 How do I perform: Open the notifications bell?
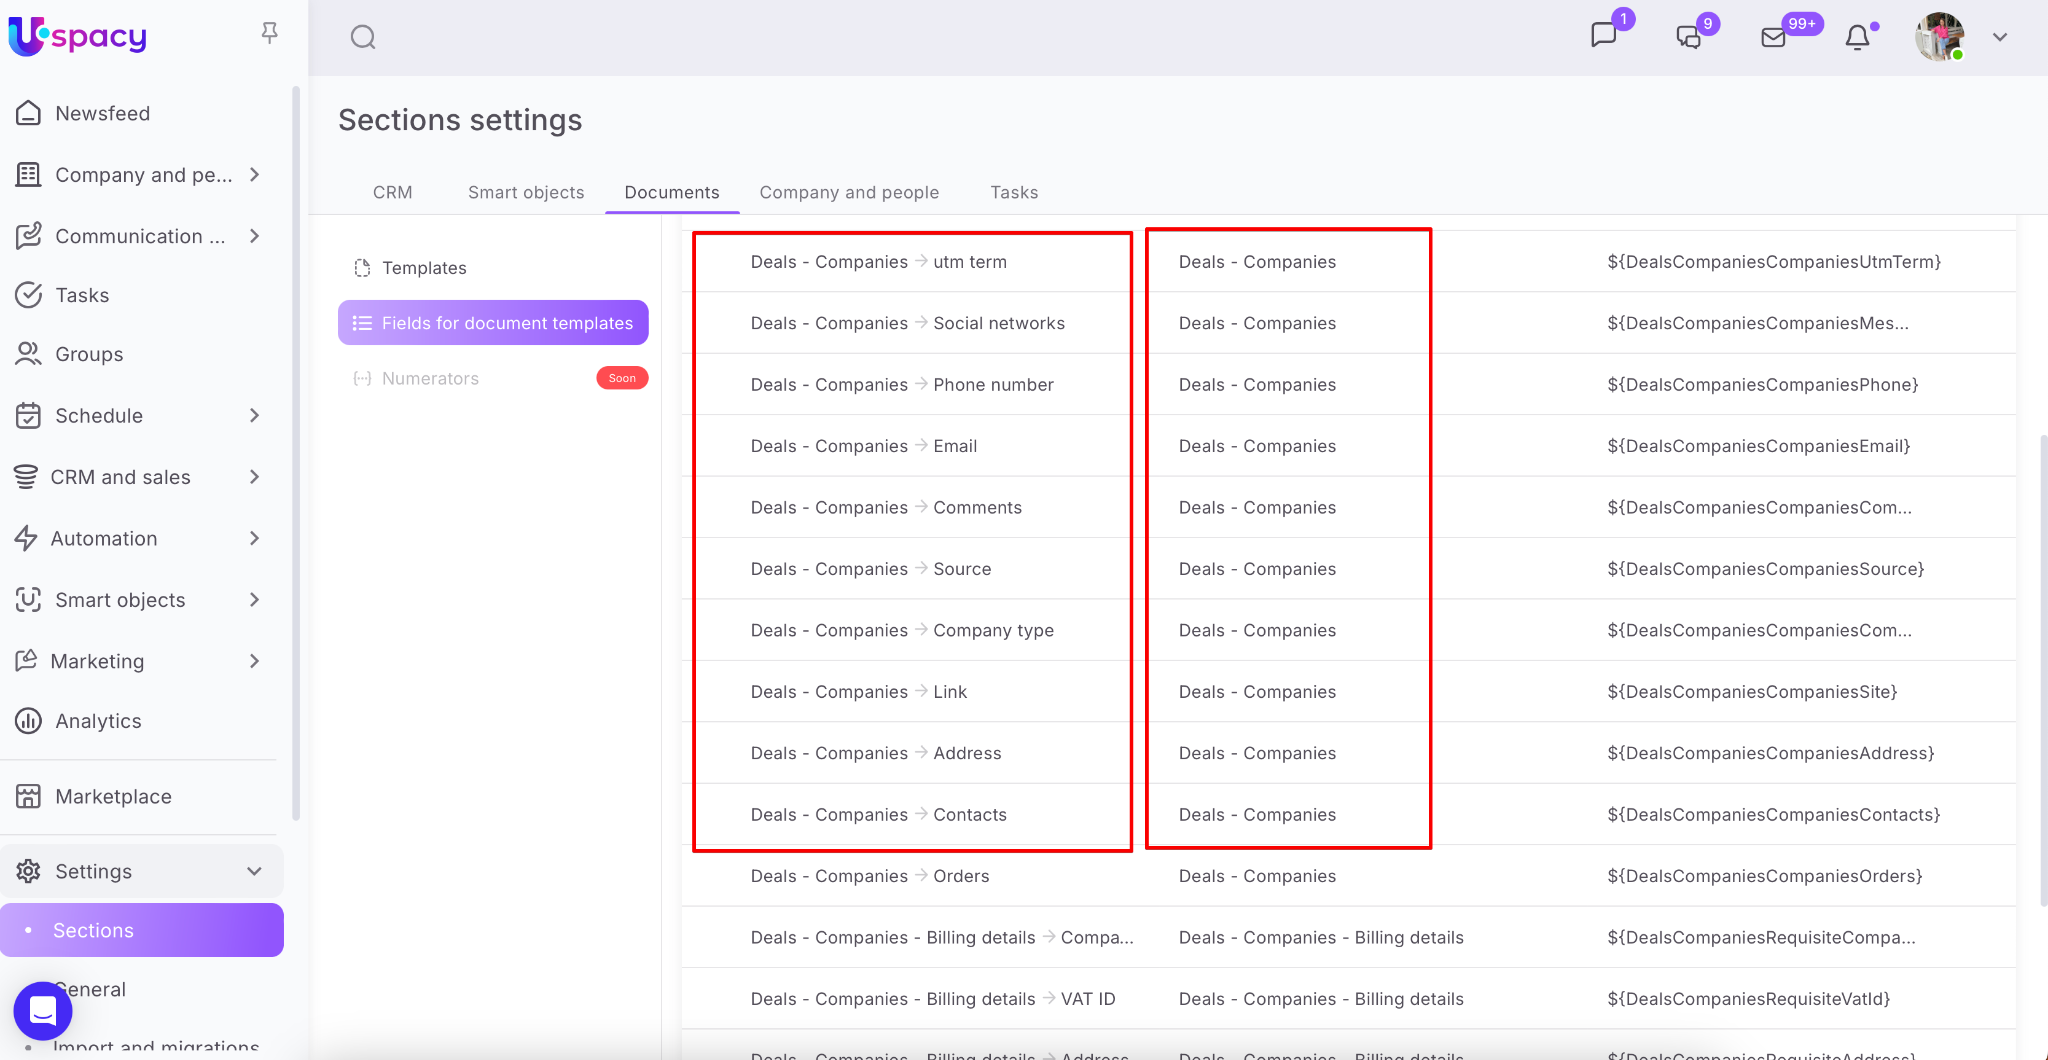[x=1857, y=38]
